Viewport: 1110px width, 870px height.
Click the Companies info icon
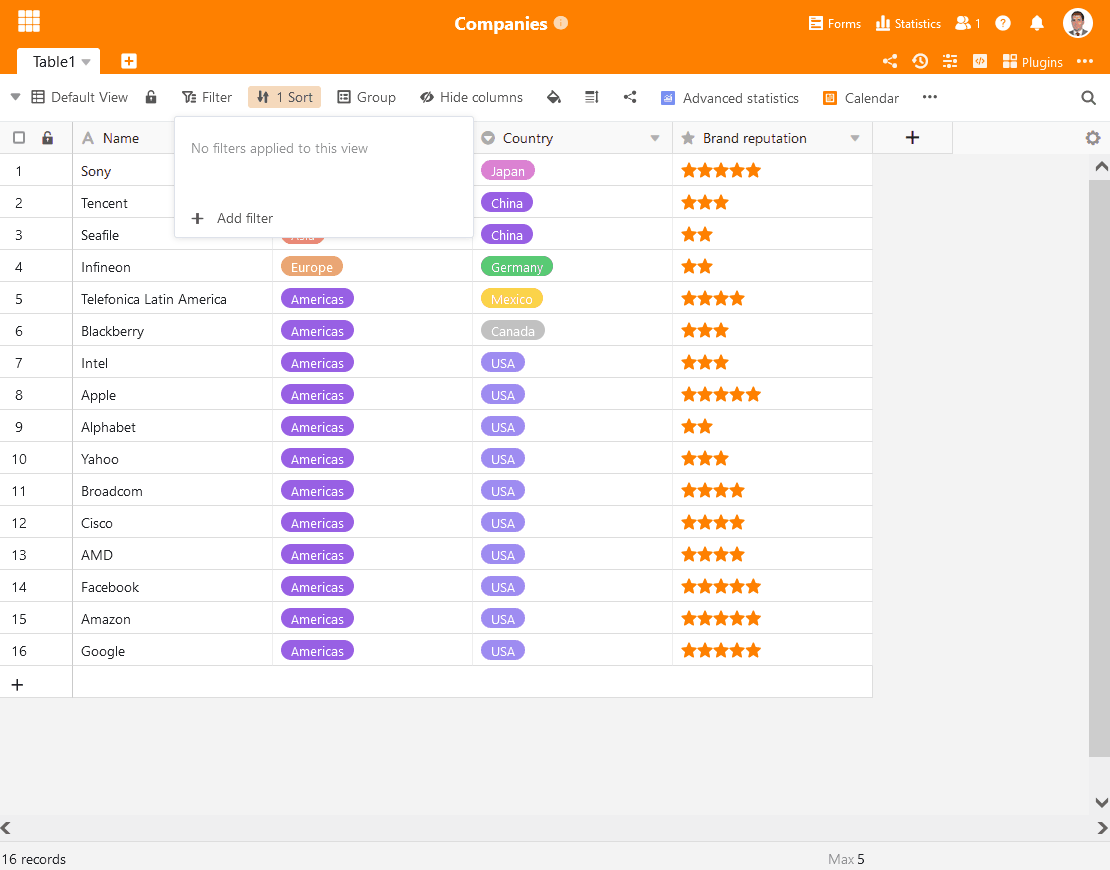(561, 23)
